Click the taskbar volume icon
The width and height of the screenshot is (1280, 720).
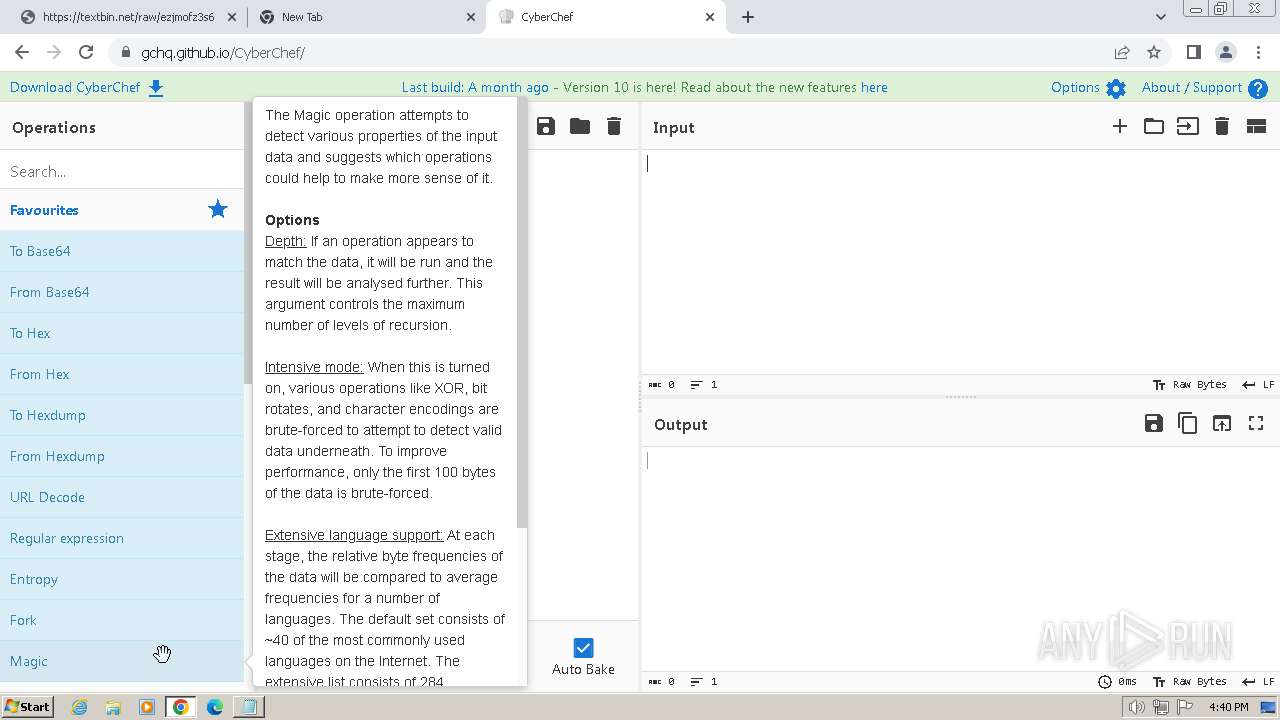point(1136,707)
